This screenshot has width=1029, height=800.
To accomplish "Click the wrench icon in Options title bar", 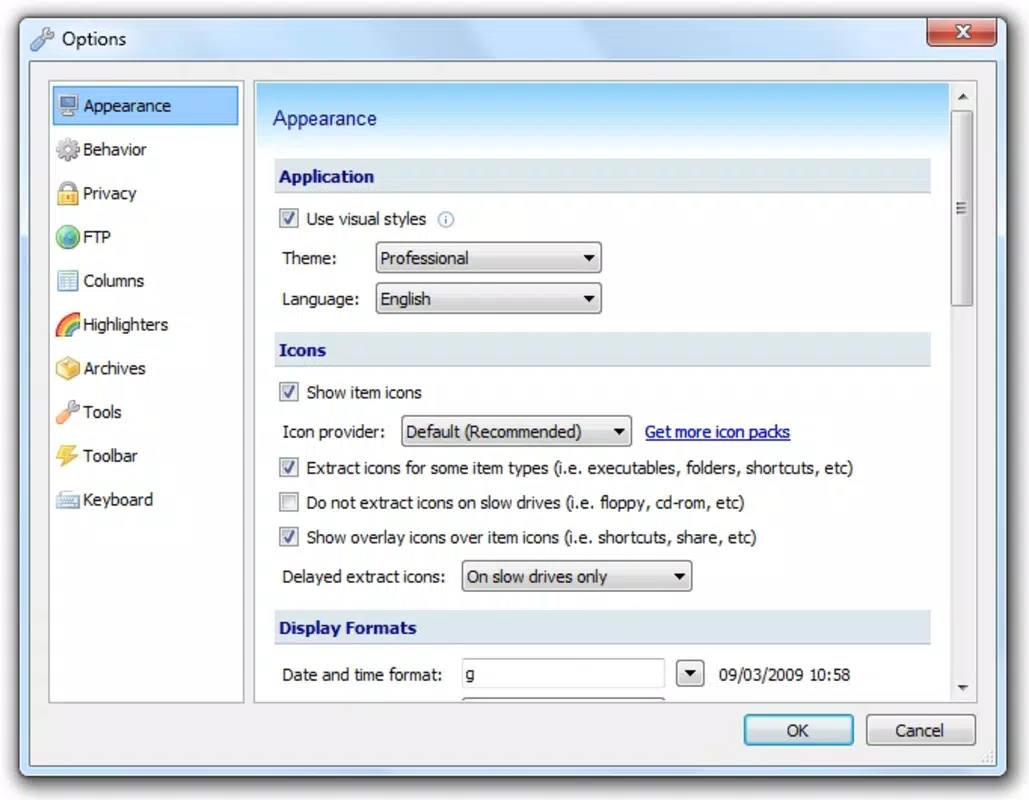I will tap(42, 39).
